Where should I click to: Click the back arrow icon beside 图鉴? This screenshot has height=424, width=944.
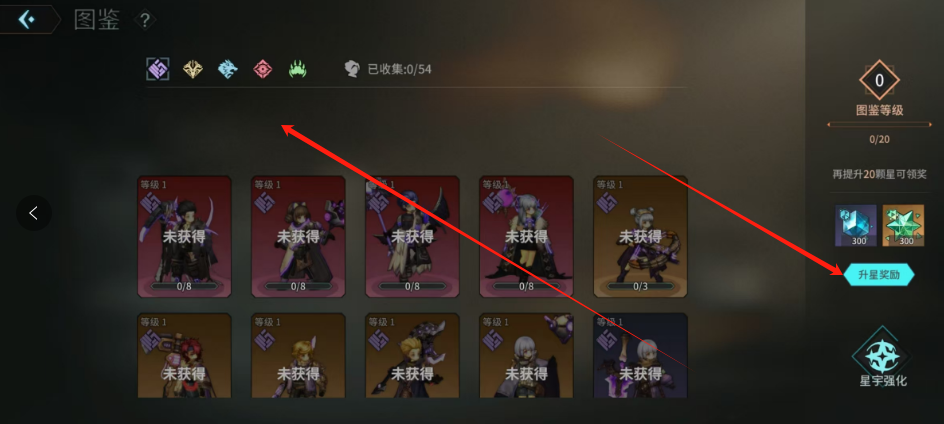[x=26, y=19]
